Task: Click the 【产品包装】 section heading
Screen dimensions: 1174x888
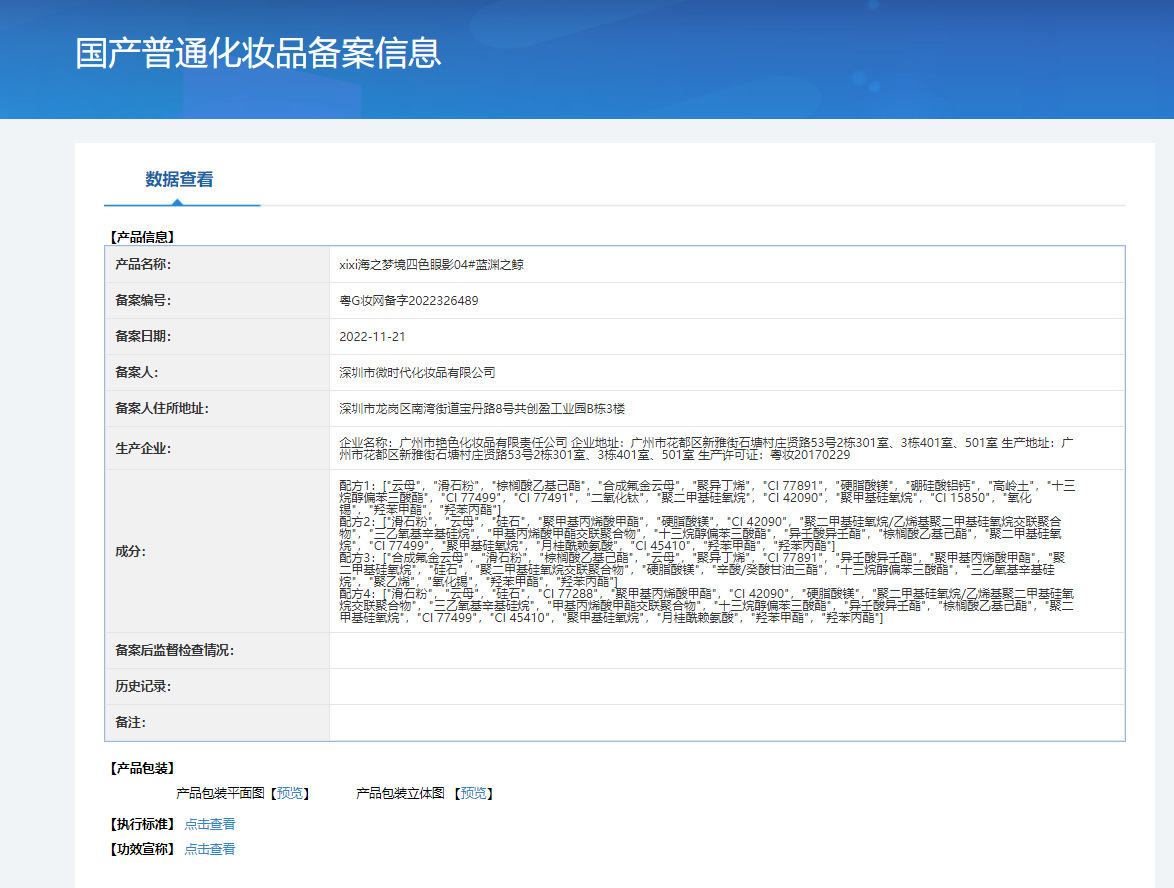Action: click(x=142, y=767)
